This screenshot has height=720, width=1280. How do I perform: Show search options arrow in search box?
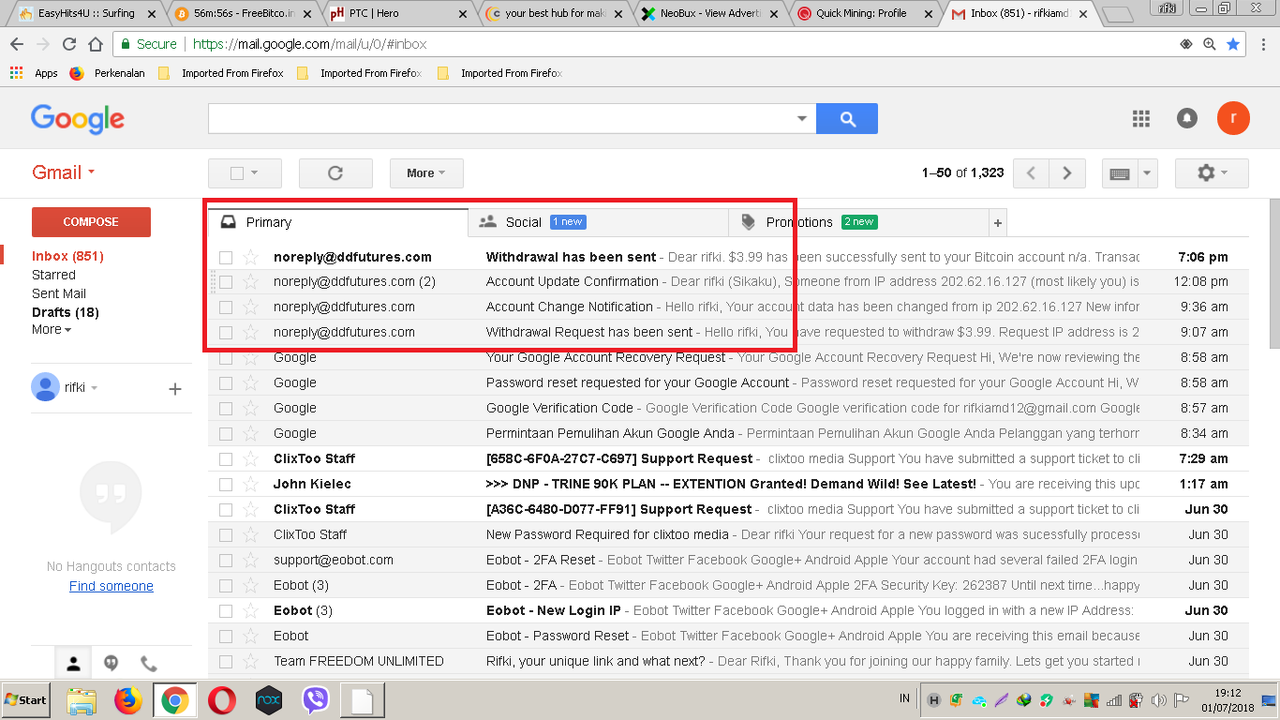(x=802, y=119)
